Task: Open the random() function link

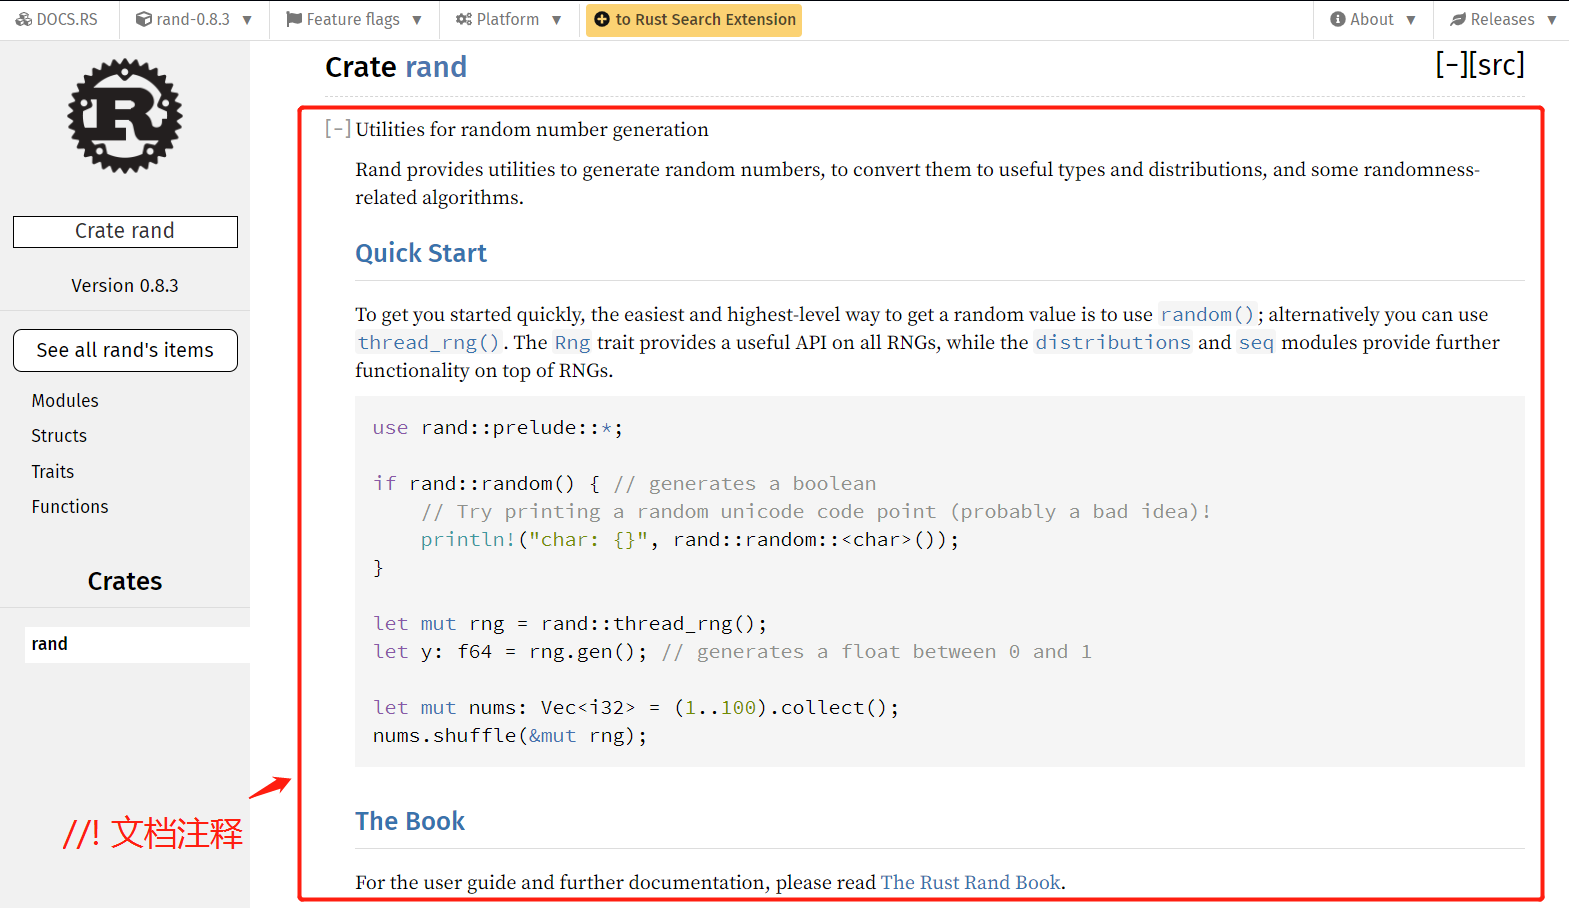Action: (1207, 315)
